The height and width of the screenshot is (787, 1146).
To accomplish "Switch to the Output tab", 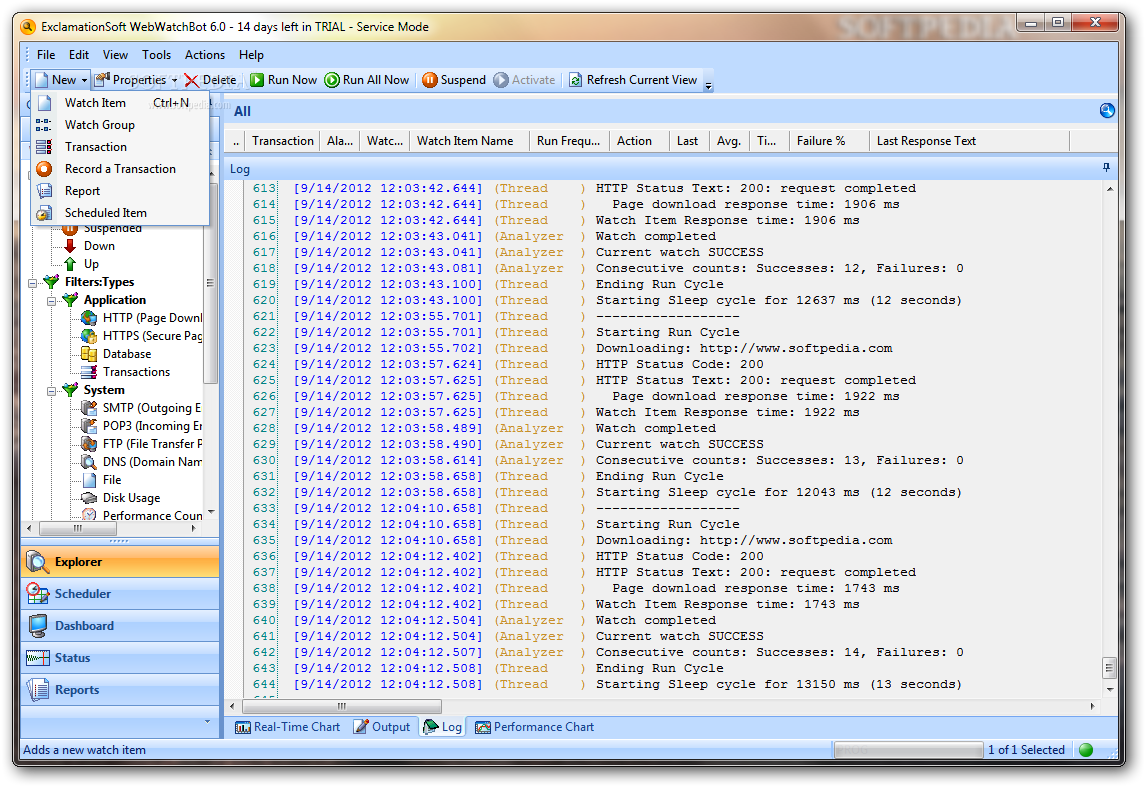I will click(382, 727).
